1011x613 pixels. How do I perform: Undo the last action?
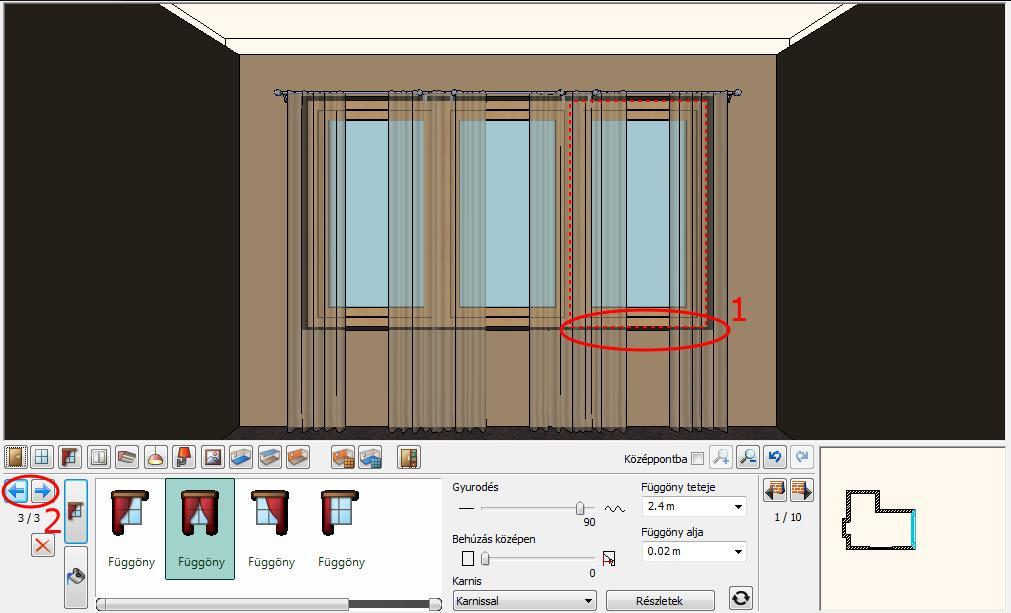click(x=775, y=458)
